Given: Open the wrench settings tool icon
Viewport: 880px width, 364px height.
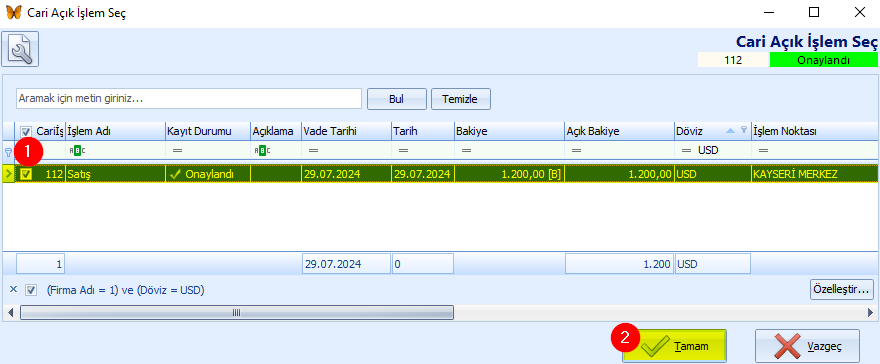Looking at the screenshot, I should pos(20,49).
